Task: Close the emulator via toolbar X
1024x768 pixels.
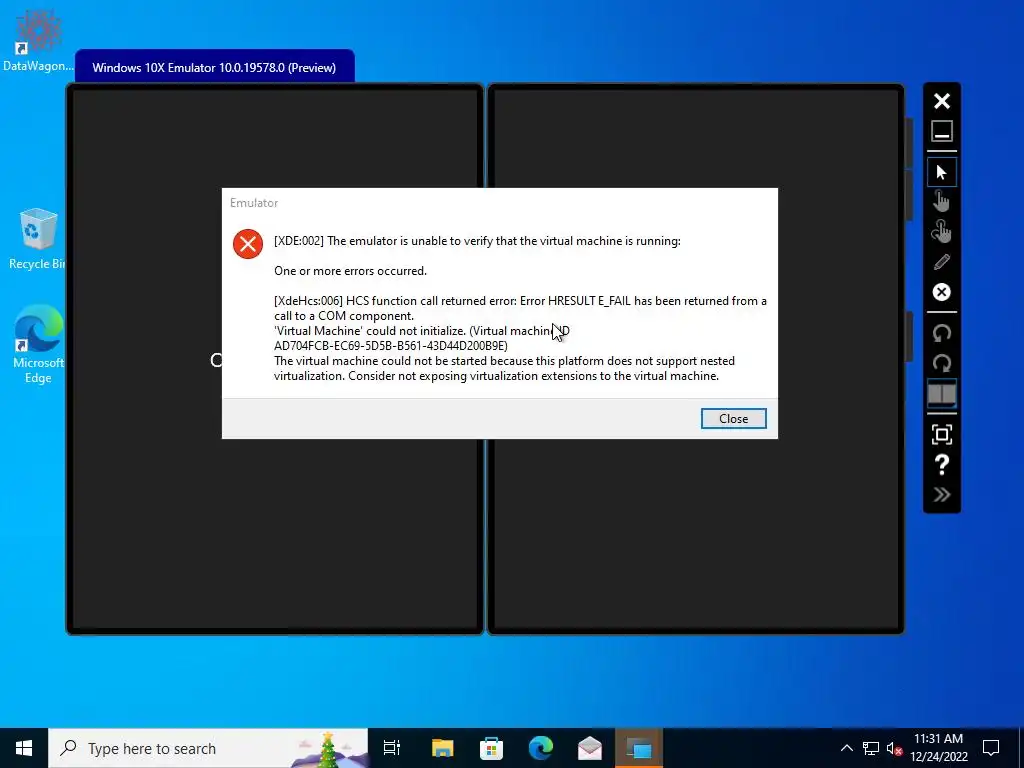Action: pos(941,101)
